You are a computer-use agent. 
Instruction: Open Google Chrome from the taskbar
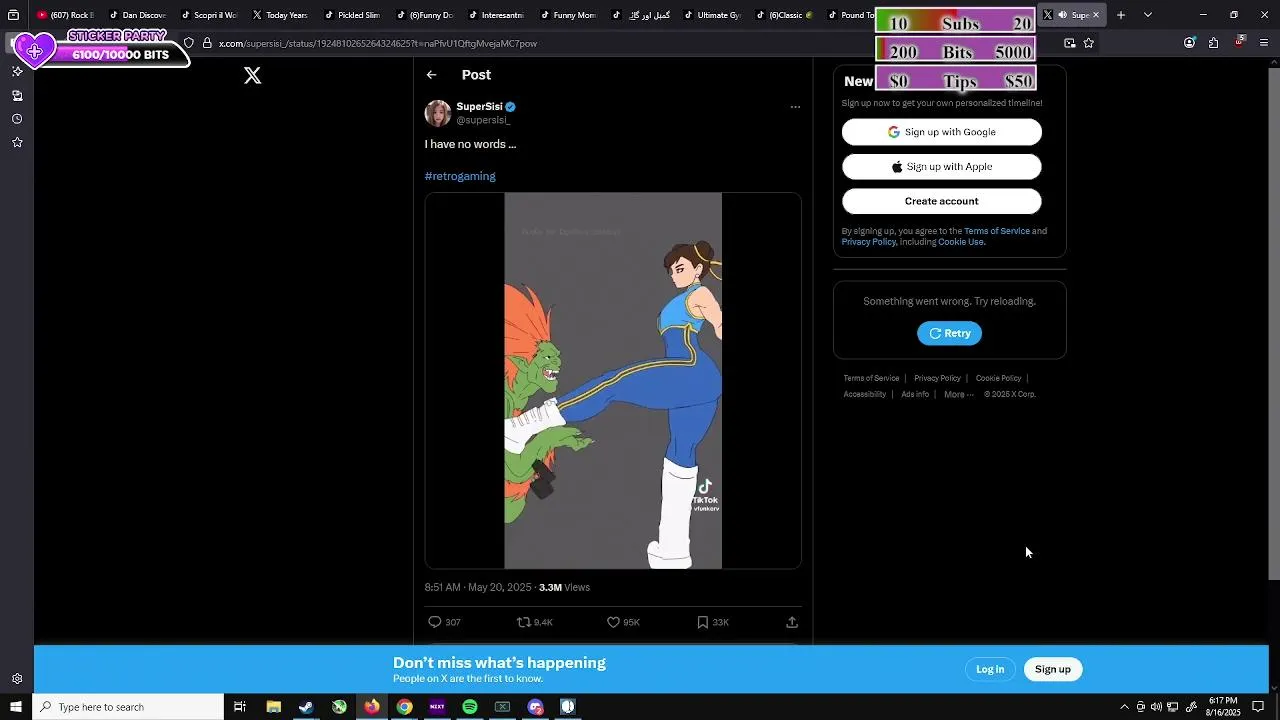(x=404, y=707)
